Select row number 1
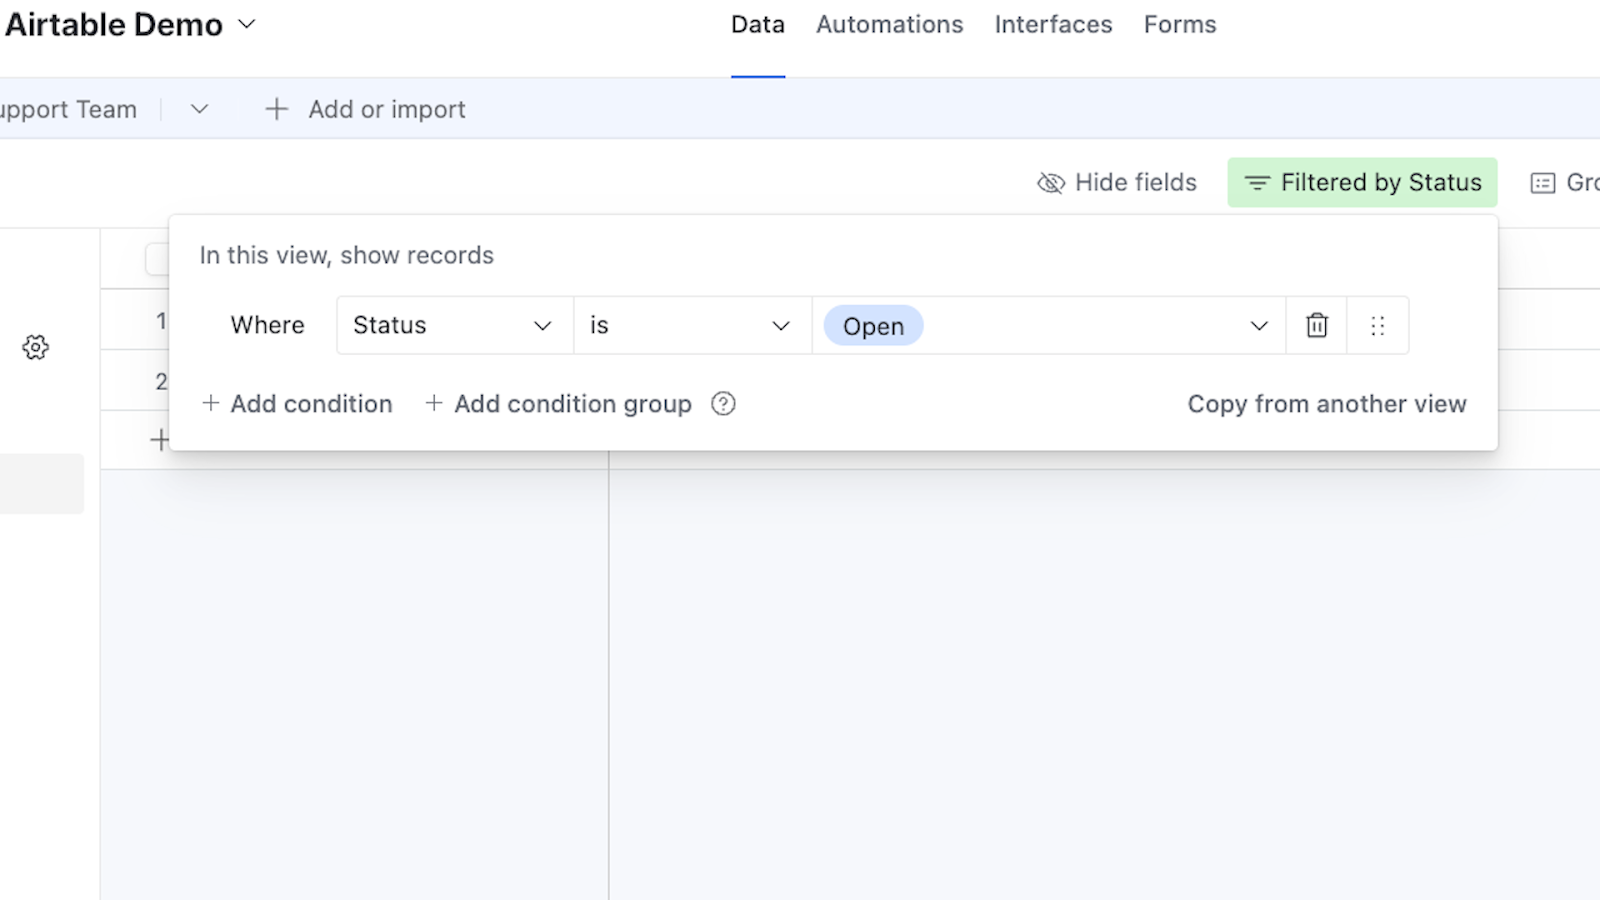The height and width of the screenshot is (900, 1600). tap(161, 321)
